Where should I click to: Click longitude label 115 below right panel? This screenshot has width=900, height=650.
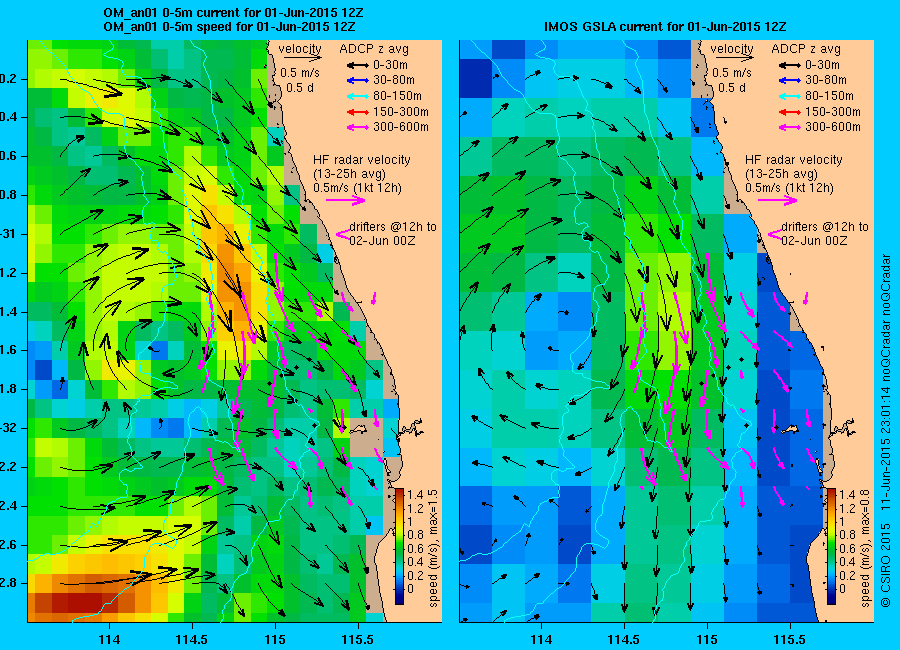(707, 640)
